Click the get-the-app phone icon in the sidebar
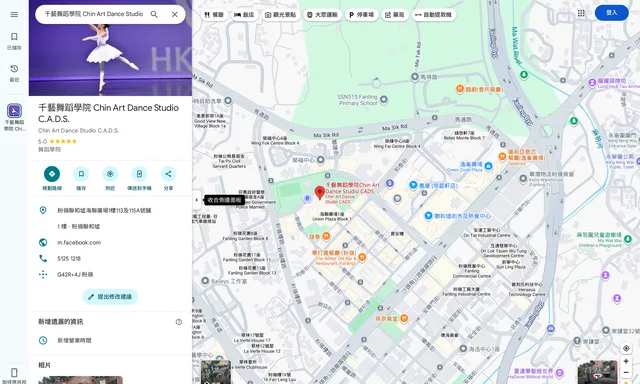This screenshot has width=640, height=384. coord(14,373)
